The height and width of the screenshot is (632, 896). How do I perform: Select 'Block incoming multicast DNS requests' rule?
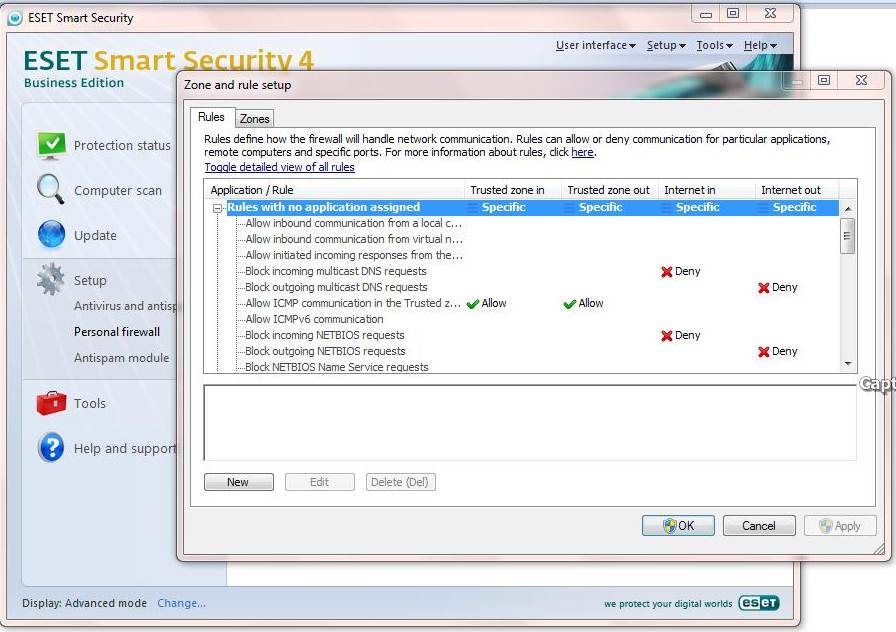(335, 271)
